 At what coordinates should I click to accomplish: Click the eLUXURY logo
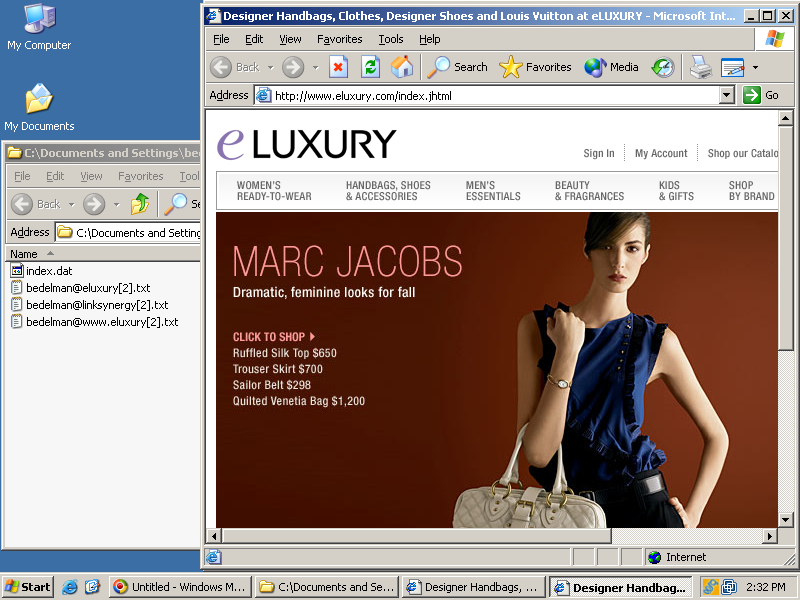[307, 144]
